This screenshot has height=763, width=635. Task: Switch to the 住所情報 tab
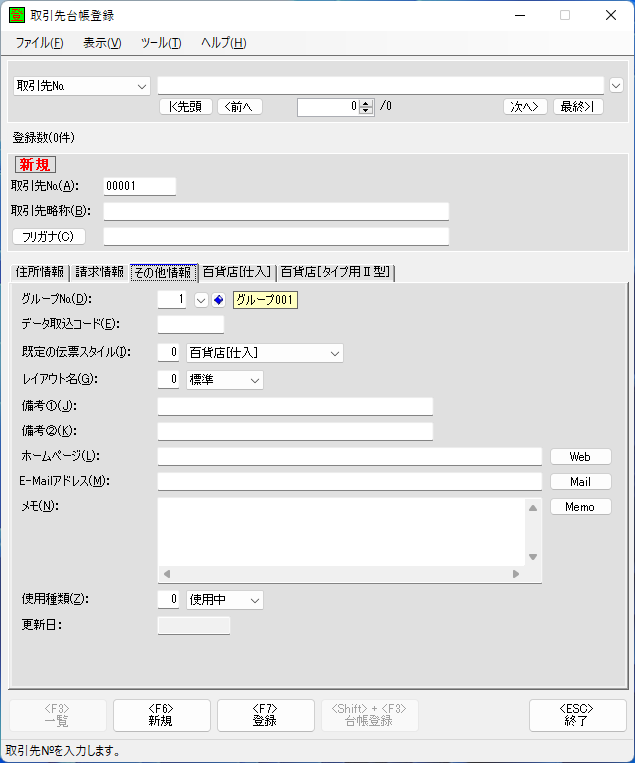[x=40, y=272]
